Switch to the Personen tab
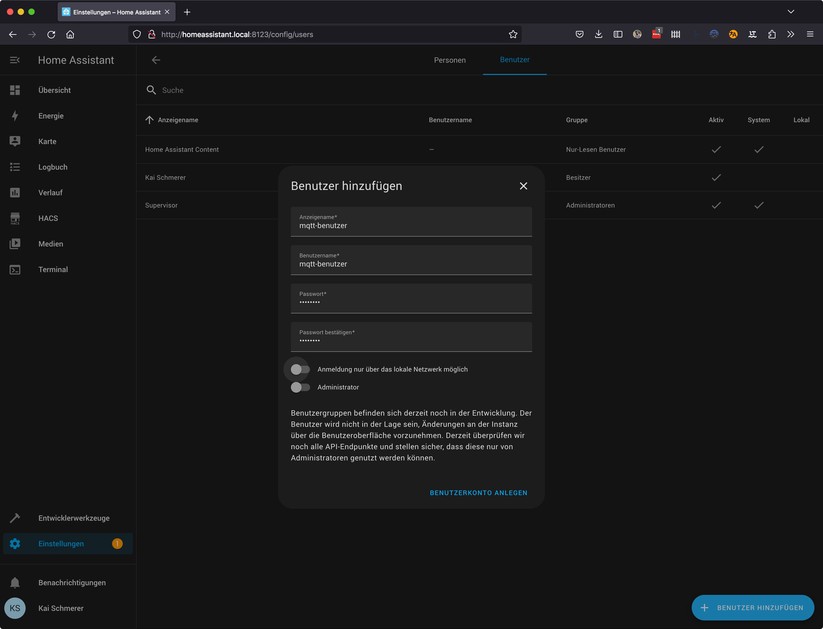Image resolution: width=823 pixels, height=629 pixels. coord(450,60)
